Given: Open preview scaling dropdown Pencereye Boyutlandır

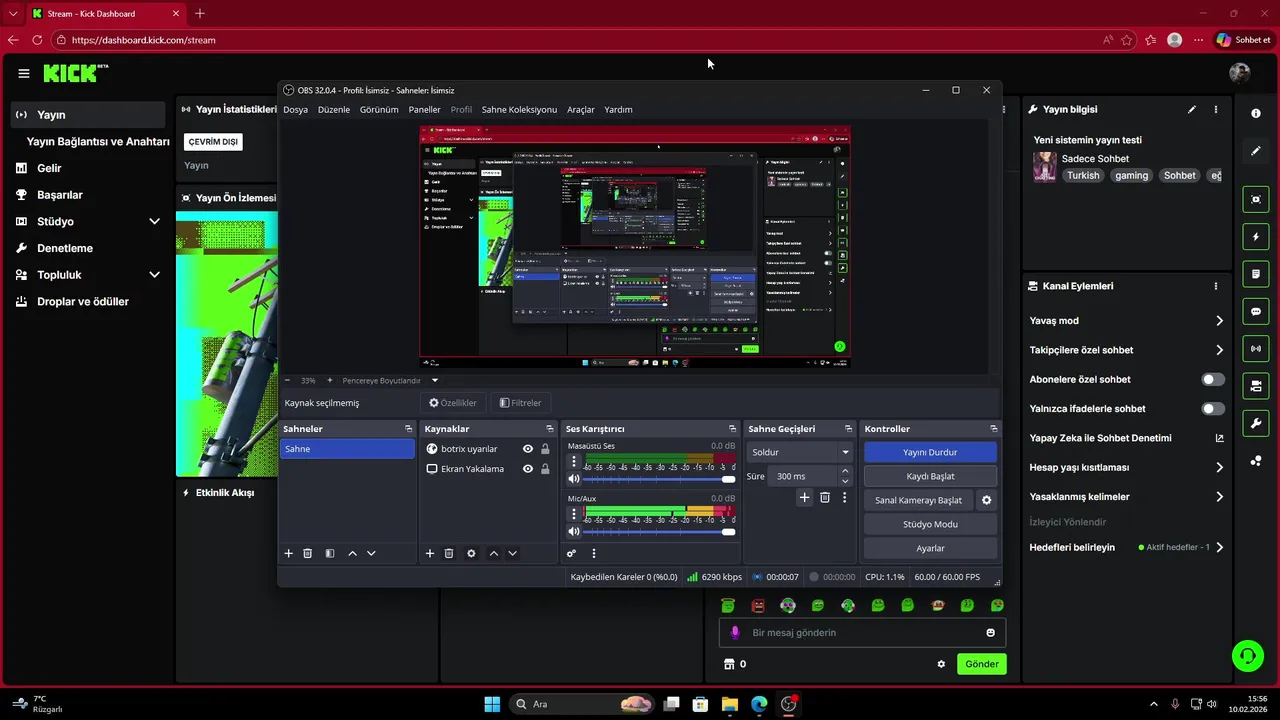Looking at the screenshot, I should pos(390,380).
